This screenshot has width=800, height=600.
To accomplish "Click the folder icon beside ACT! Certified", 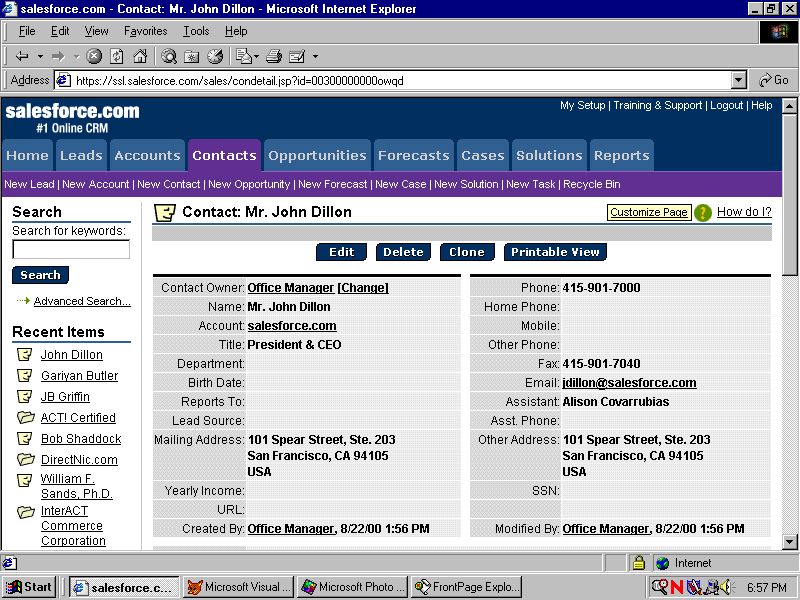I will [x=25, y=417].
